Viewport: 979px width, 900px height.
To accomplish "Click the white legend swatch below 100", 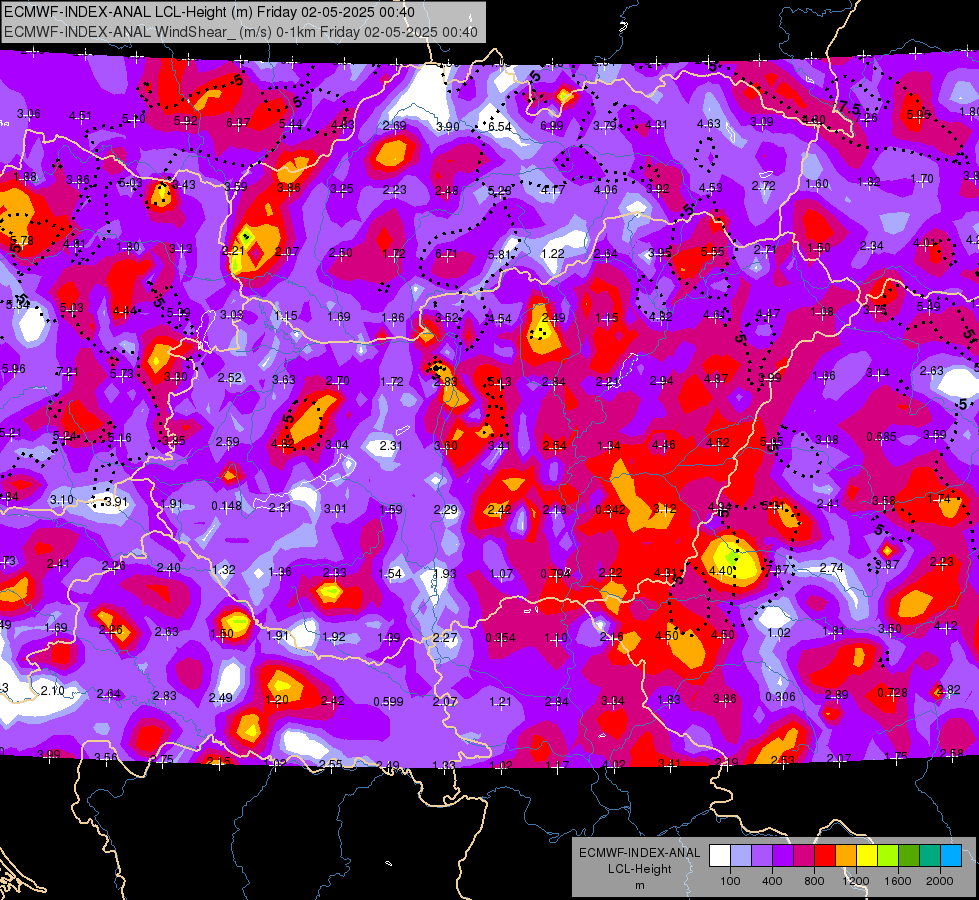I will click(x=719, y=855).
